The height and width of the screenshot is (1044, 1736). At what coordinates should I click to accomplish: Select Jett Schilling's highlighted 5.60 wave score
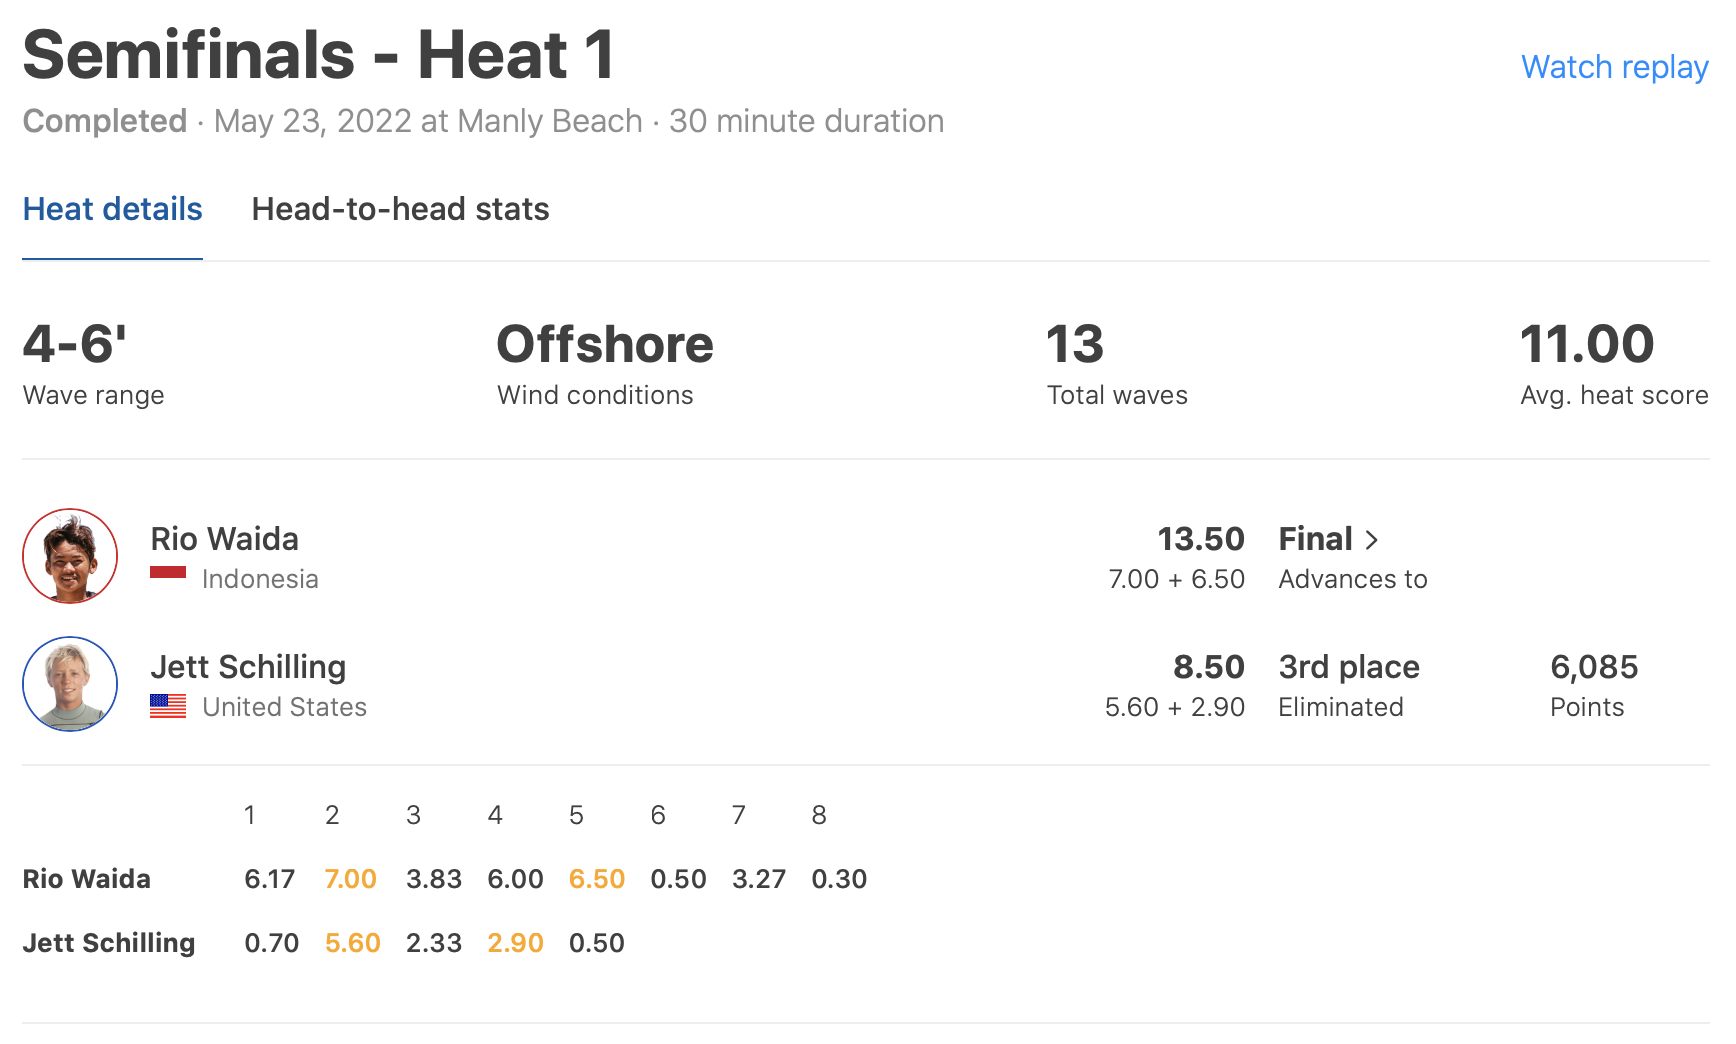(352, 943)
